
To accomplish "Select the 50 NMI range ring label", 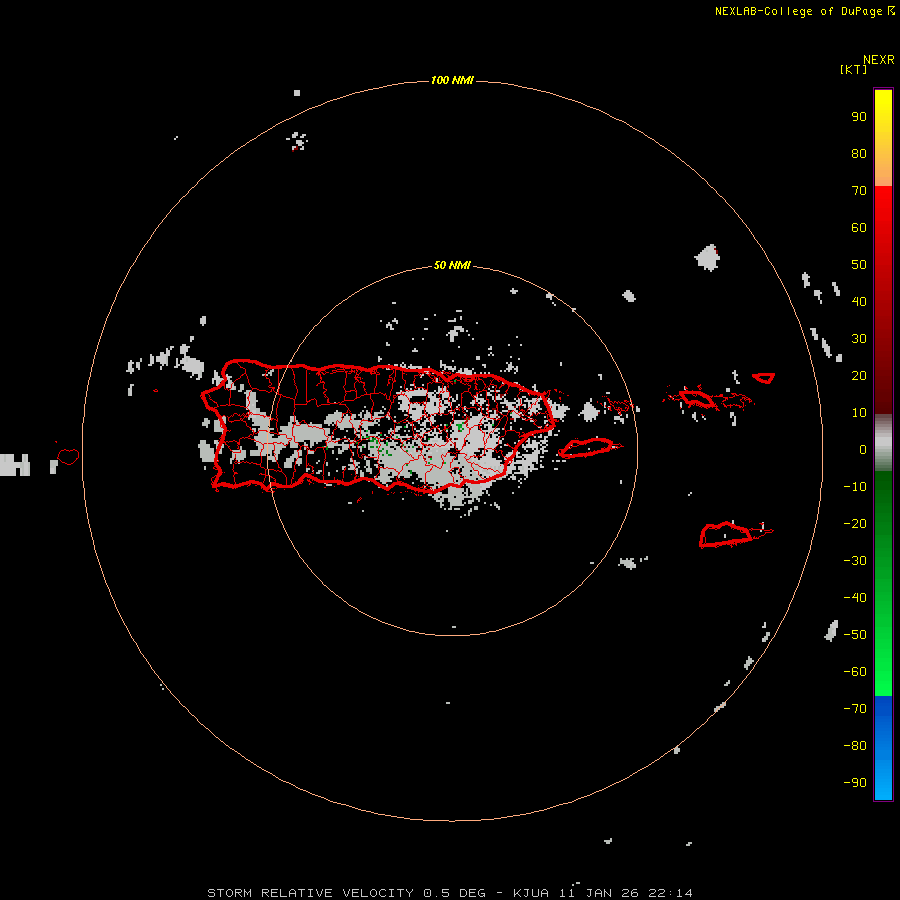I will point(452,265).
